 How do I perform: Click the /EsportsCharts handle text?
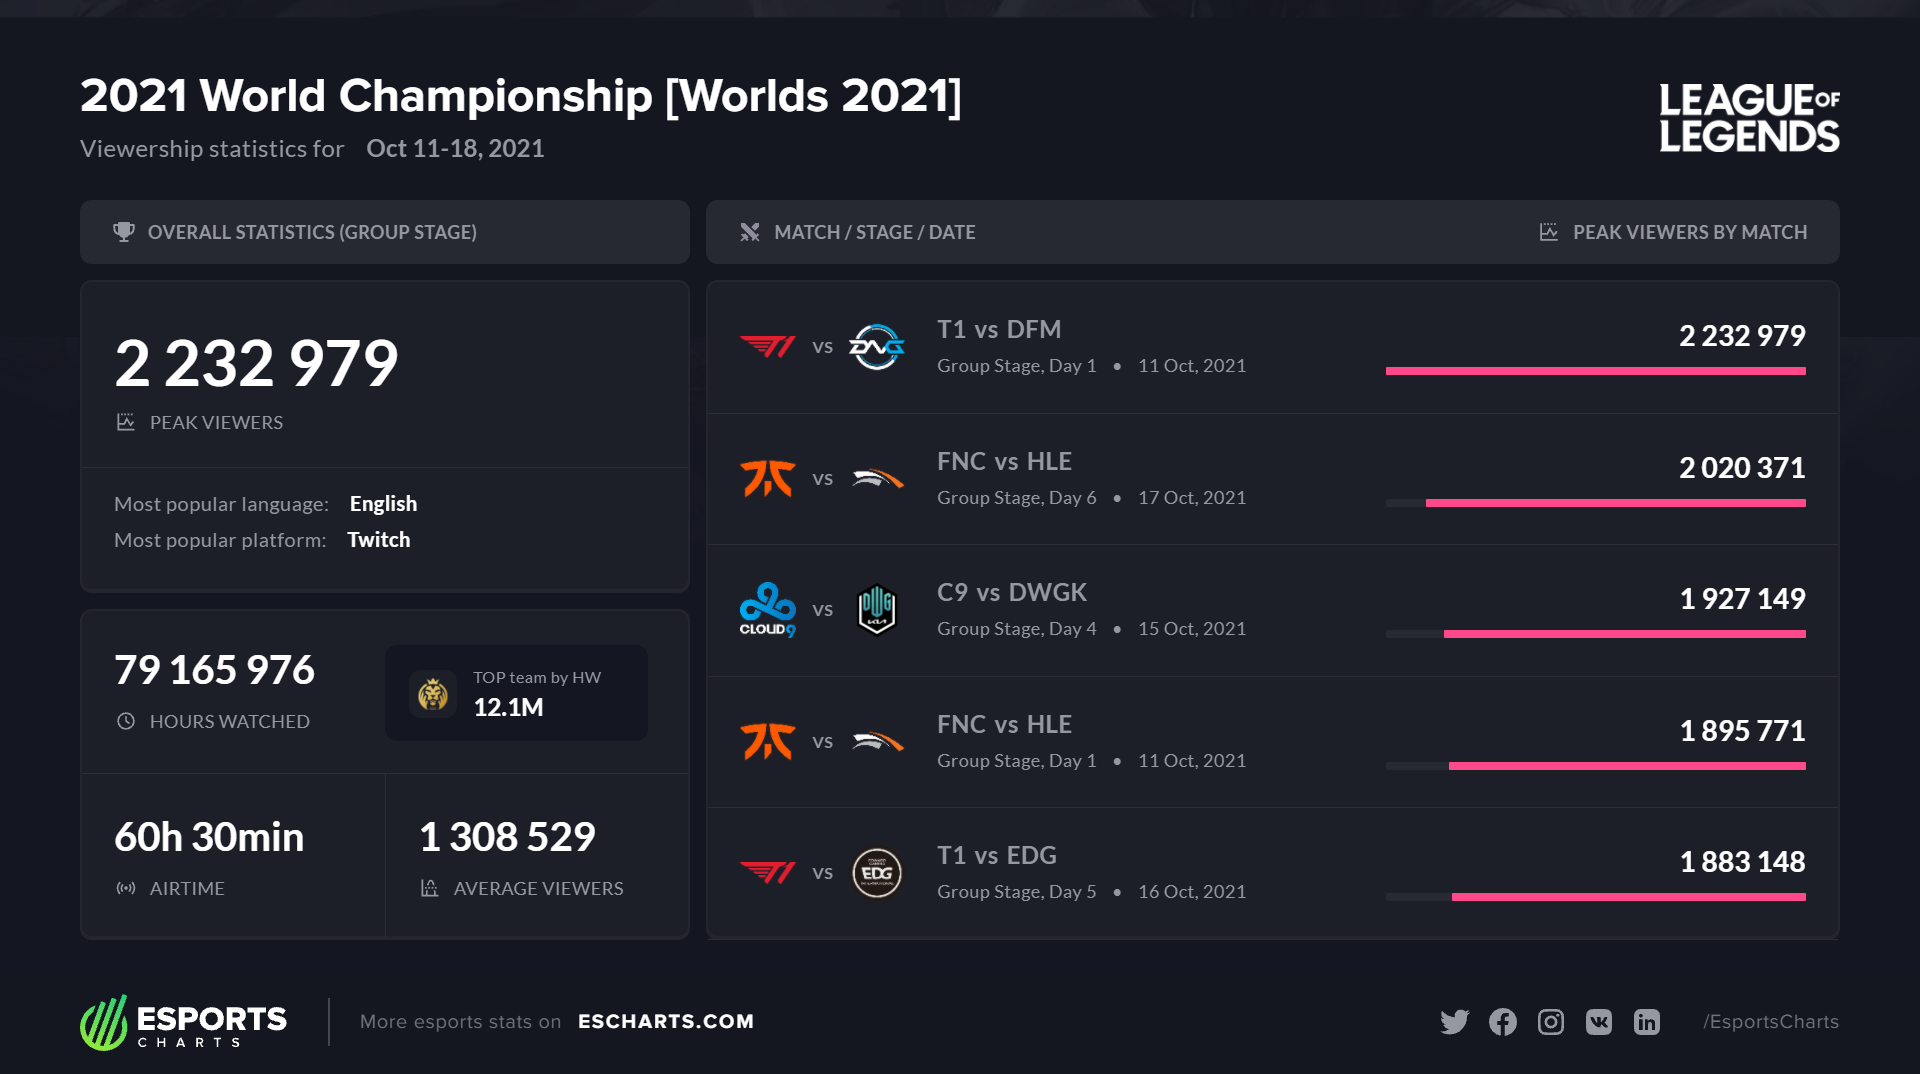pos(1771,1021)
